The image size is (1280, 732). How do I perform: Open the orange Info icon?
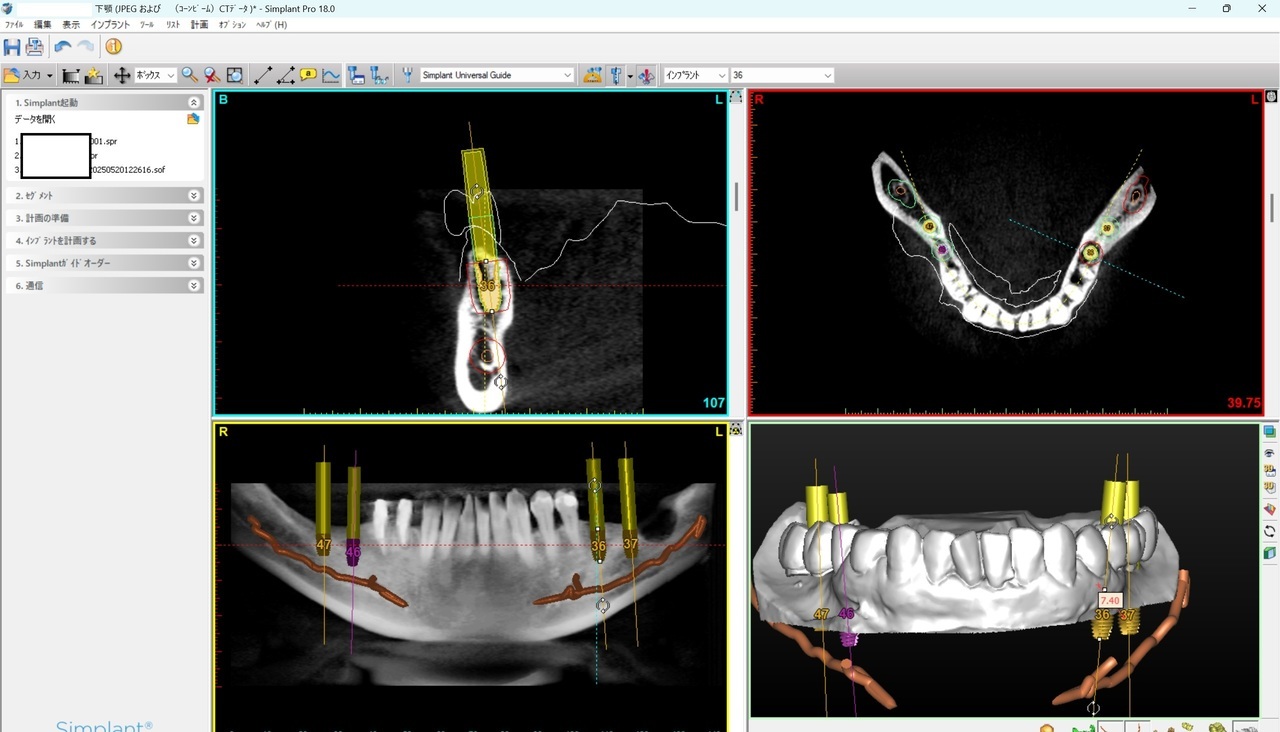114,47
